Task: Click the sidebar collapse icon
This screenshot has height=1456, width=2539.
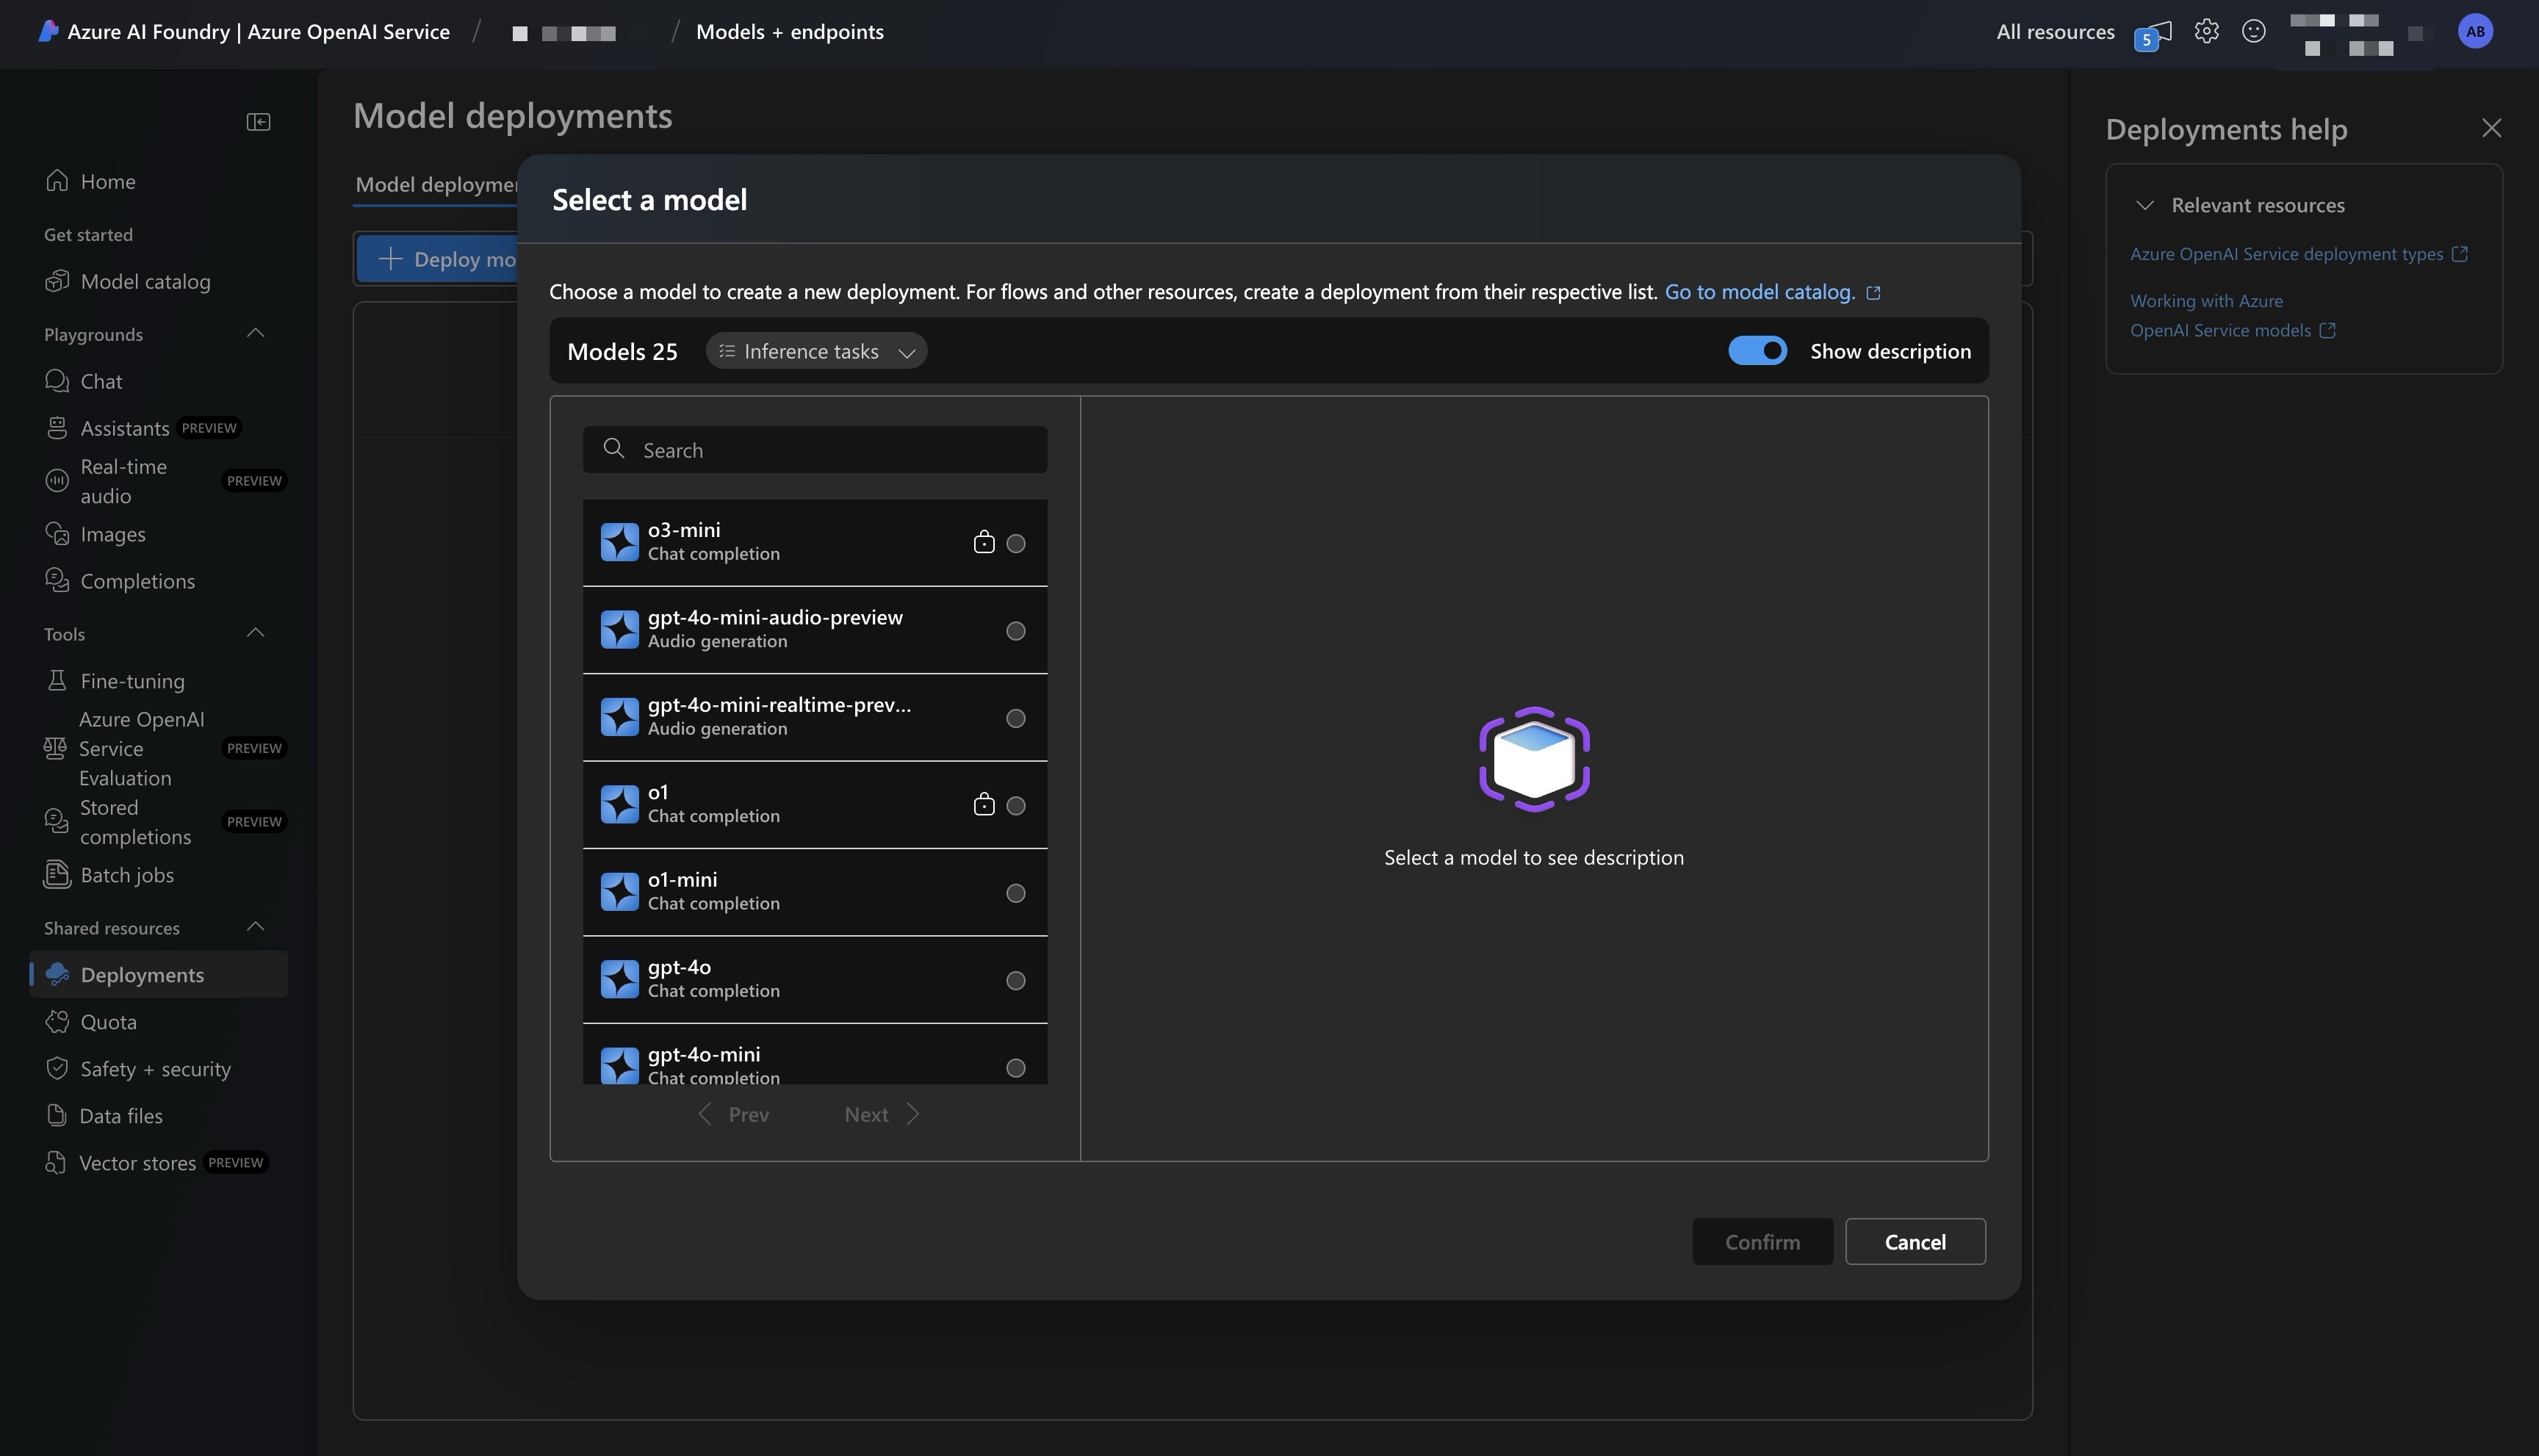Action: 258,122
